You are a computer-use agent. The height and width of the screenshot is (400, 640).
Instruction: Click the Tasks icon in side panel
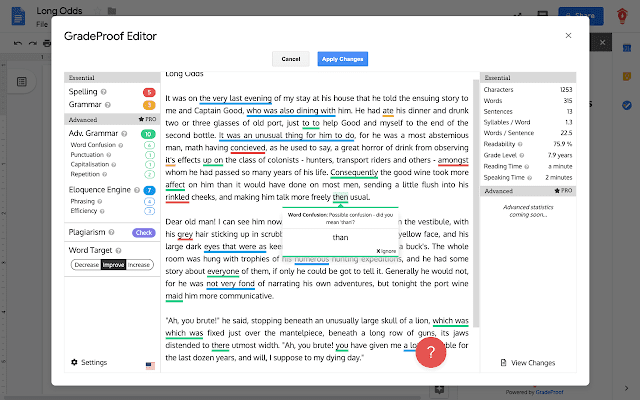pos(627,105)
